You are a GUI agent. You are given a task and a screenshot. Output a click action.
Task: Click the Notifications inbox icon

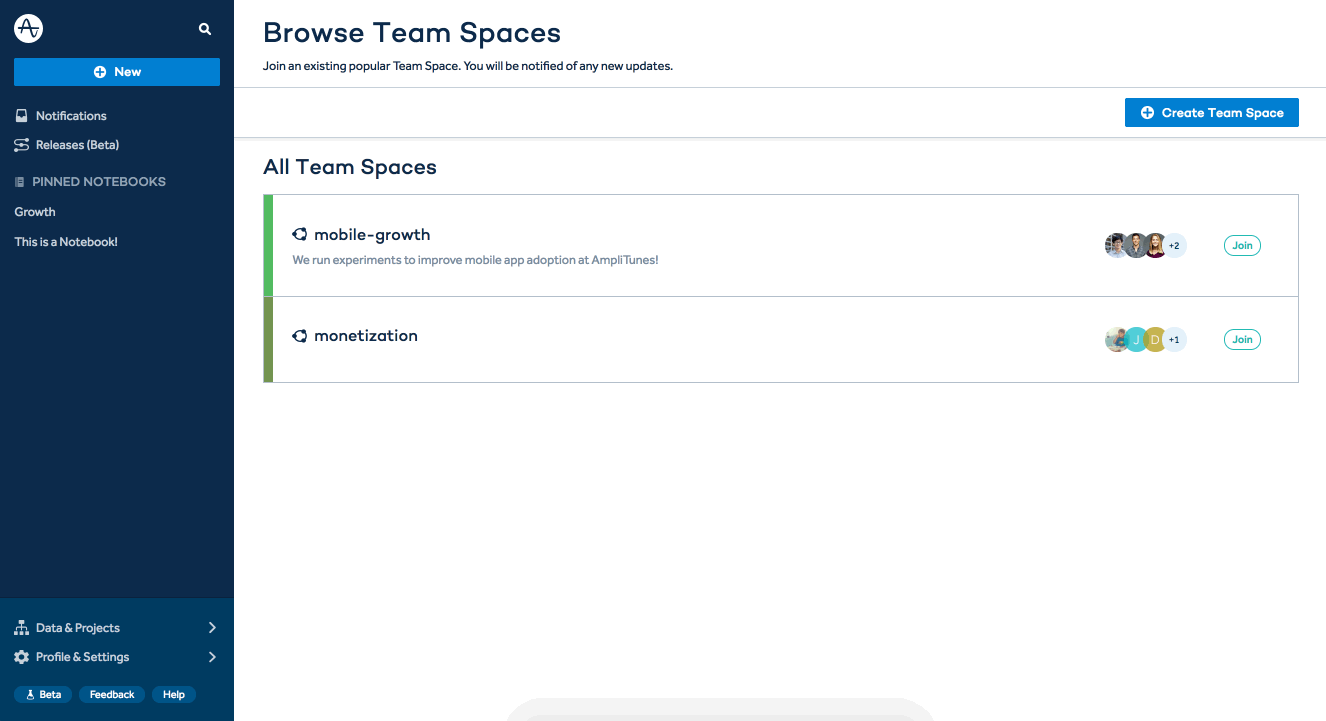point(21,116)
